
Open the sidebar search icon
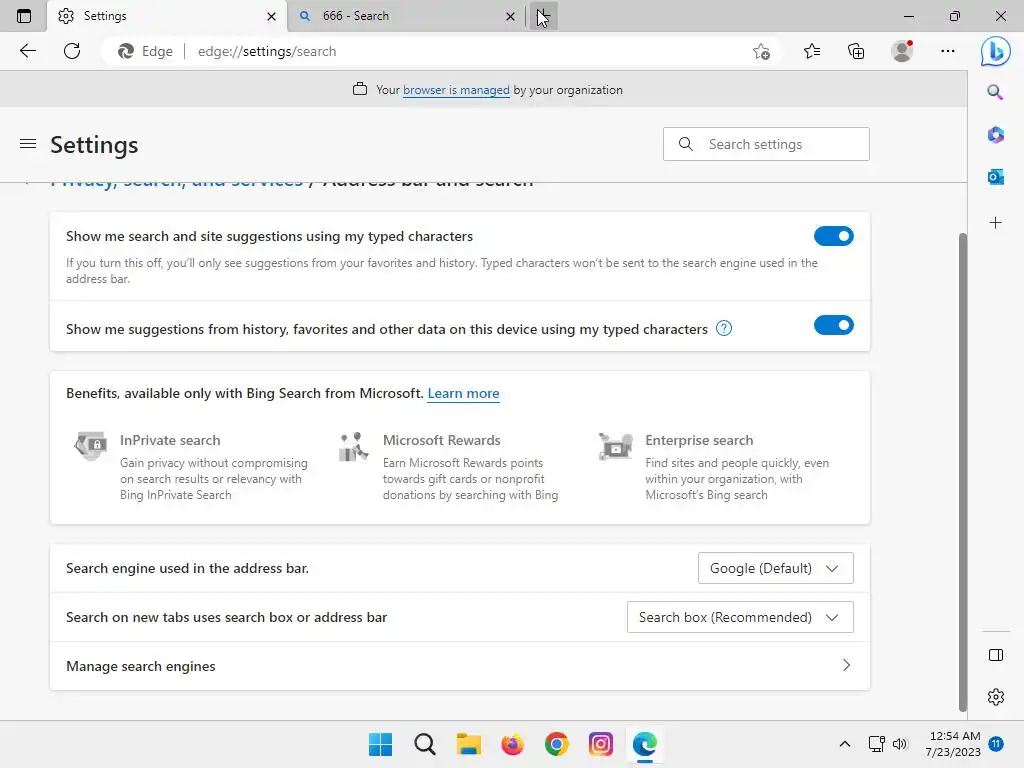(995, 92)
